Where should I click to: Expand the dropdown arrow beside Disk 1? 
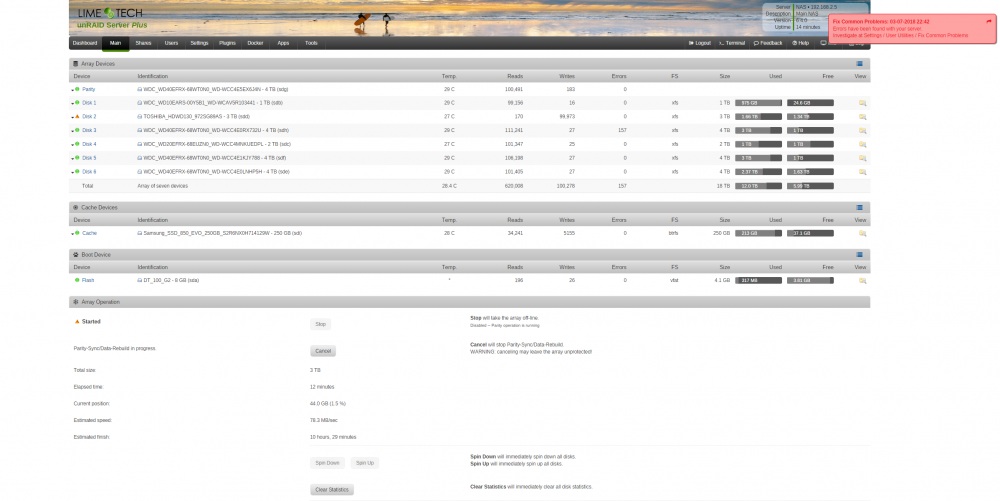click(72, 104)
